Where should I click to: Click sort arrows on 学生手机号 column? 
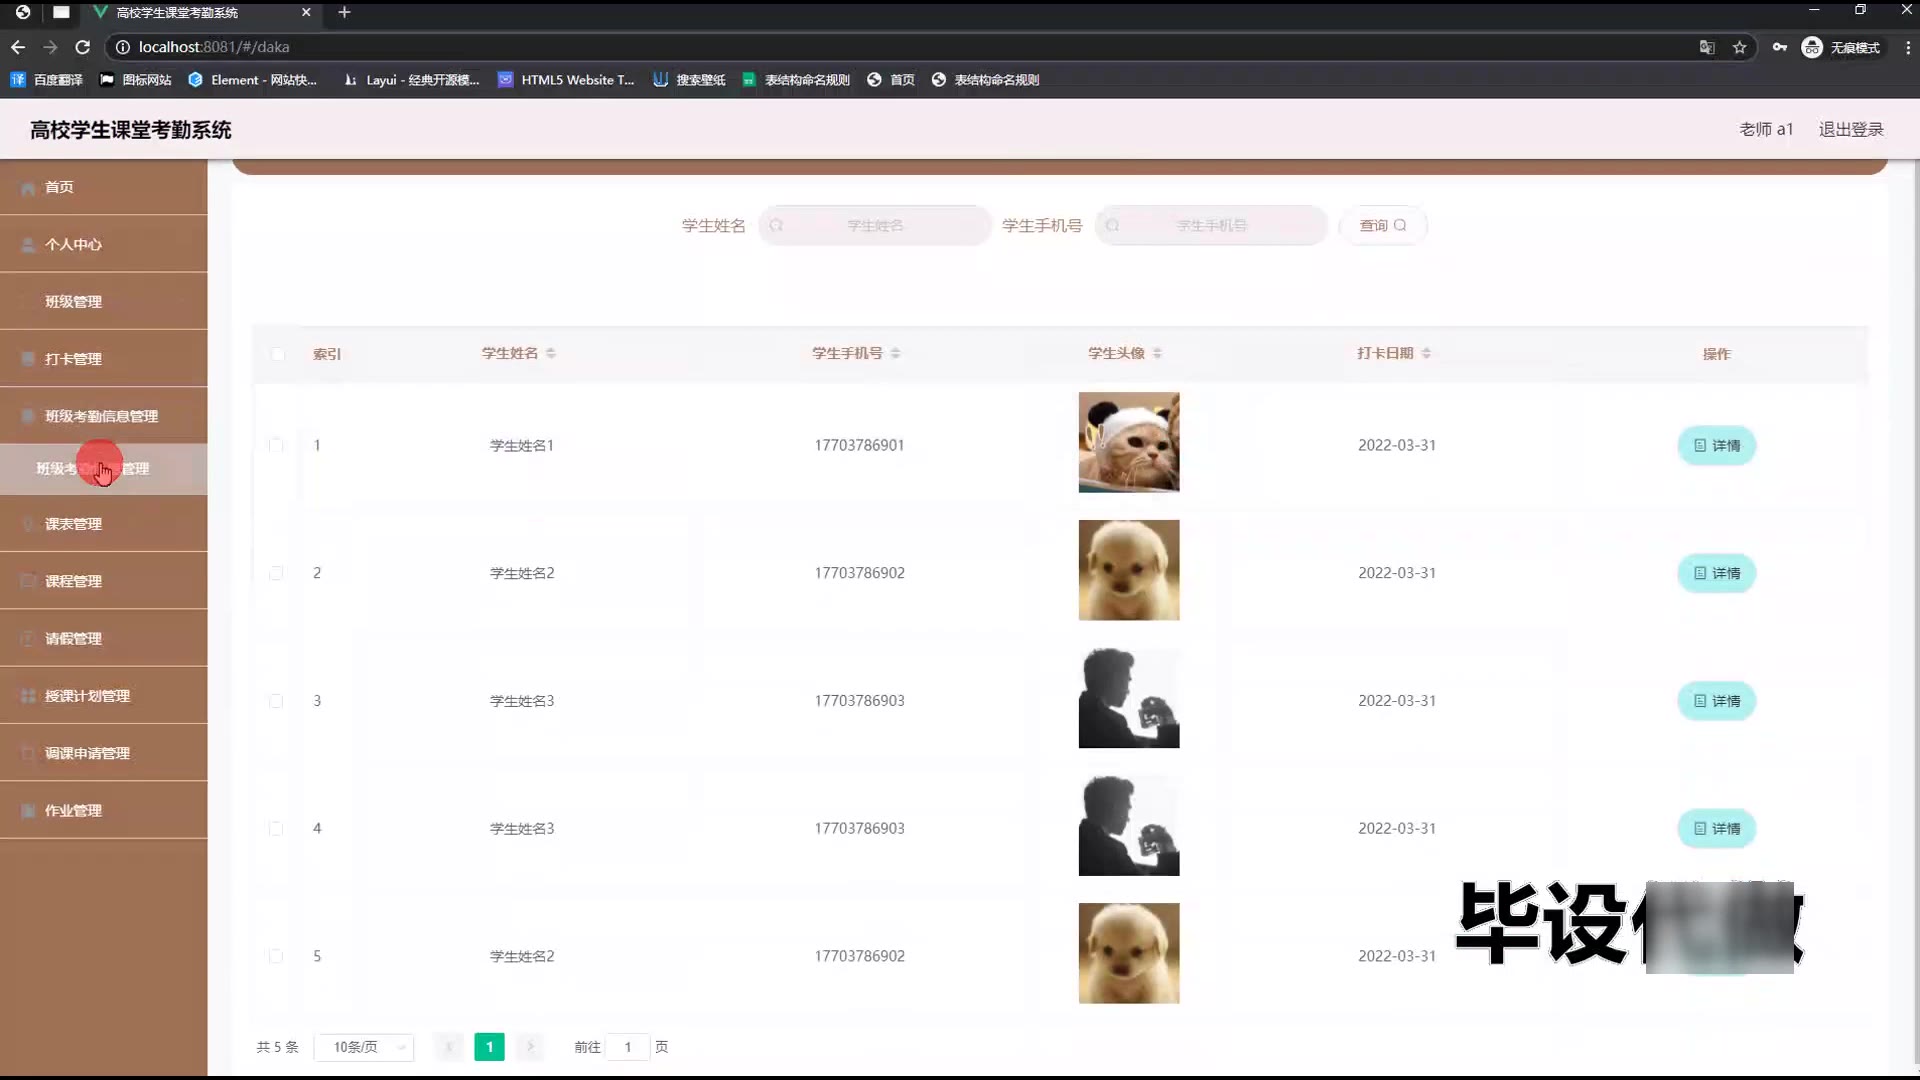[895, 353]
